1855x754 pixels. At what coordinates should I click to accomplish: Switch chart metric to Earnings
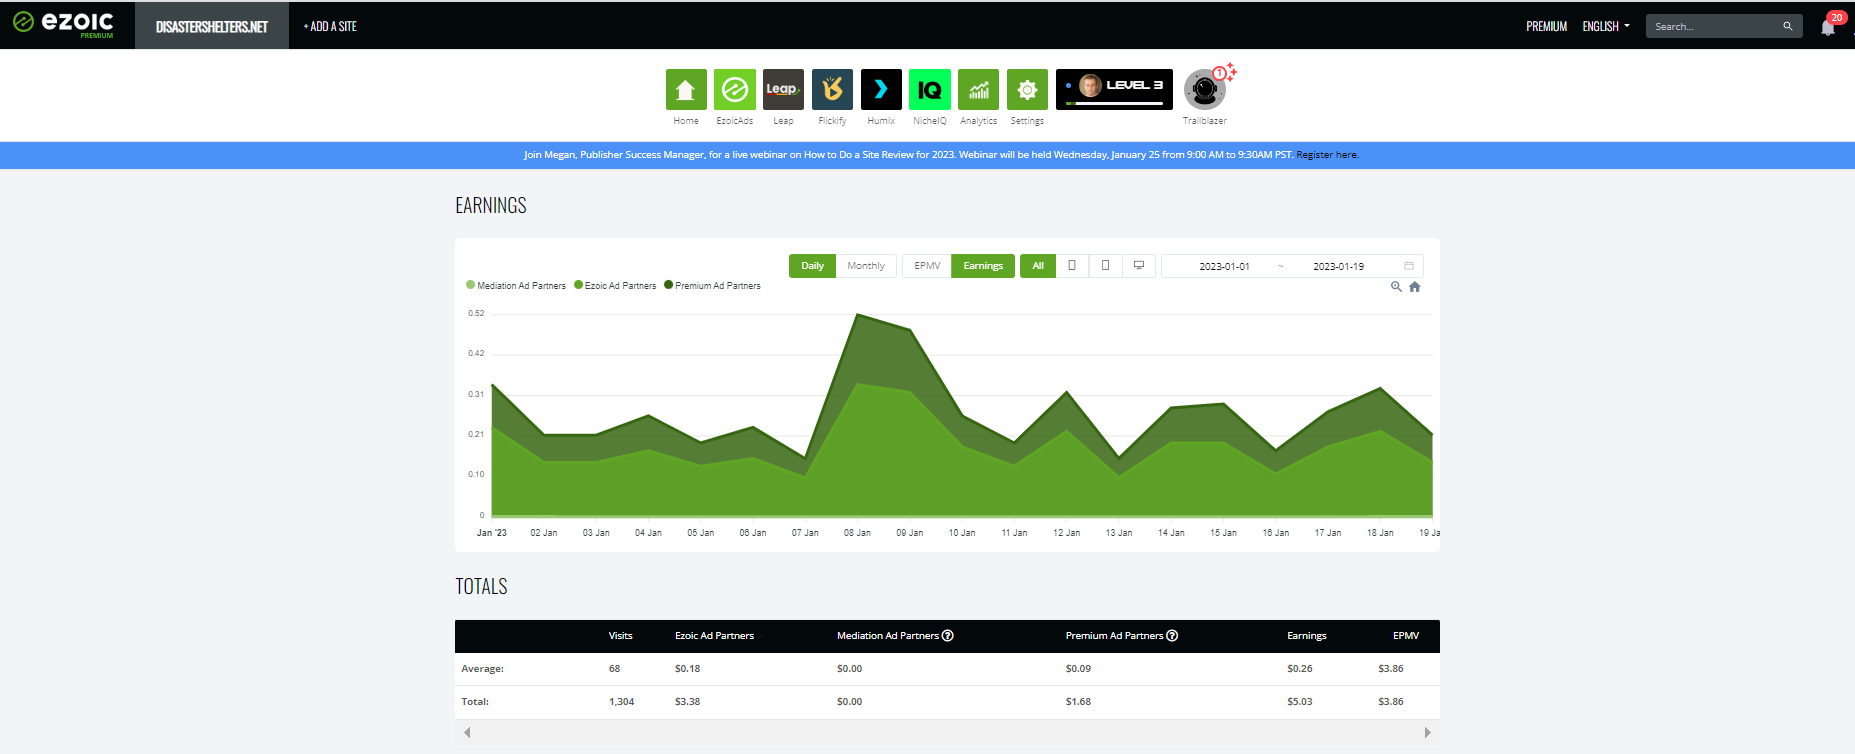983,266
